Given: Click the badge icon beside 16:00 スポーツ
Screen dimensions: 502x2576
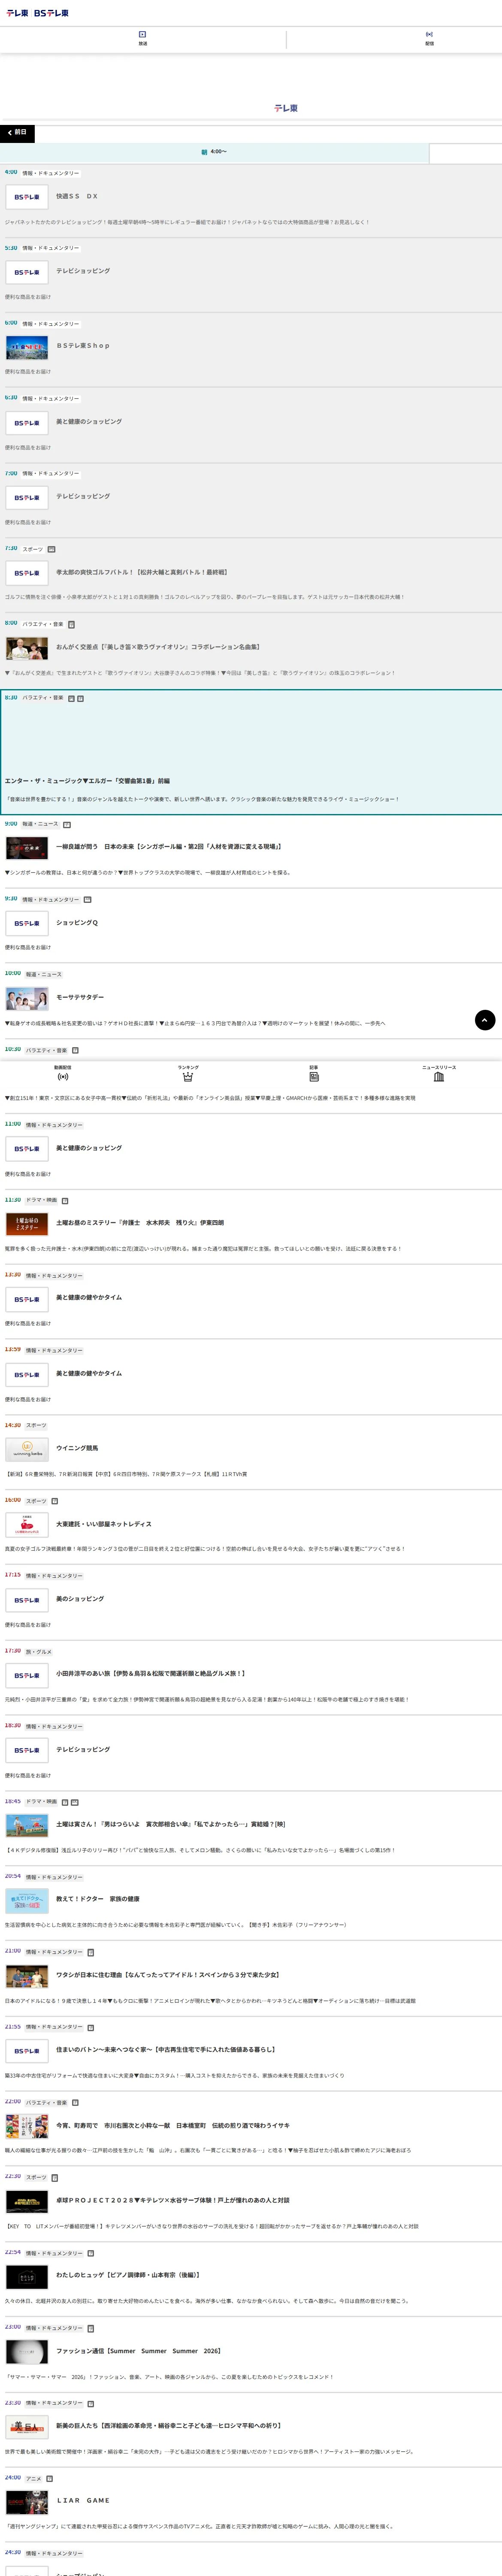Looking at the screenshot, I should click(55, 1501).
